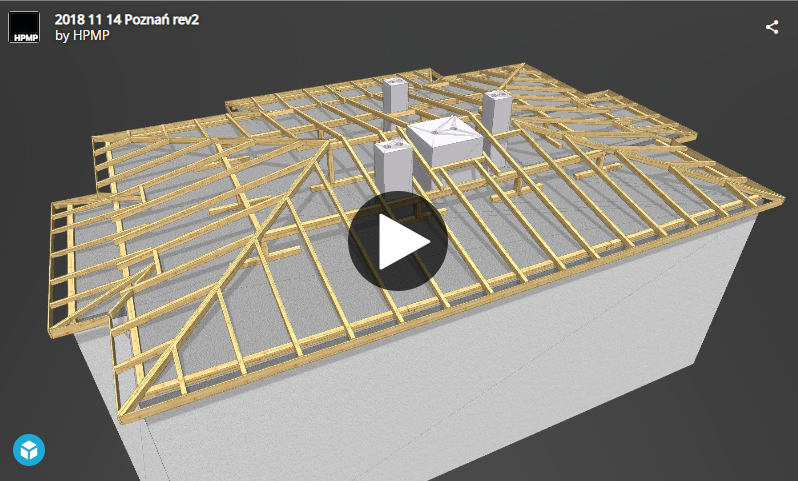Open the HPMP avatar profile image

(x=24, y=27)
